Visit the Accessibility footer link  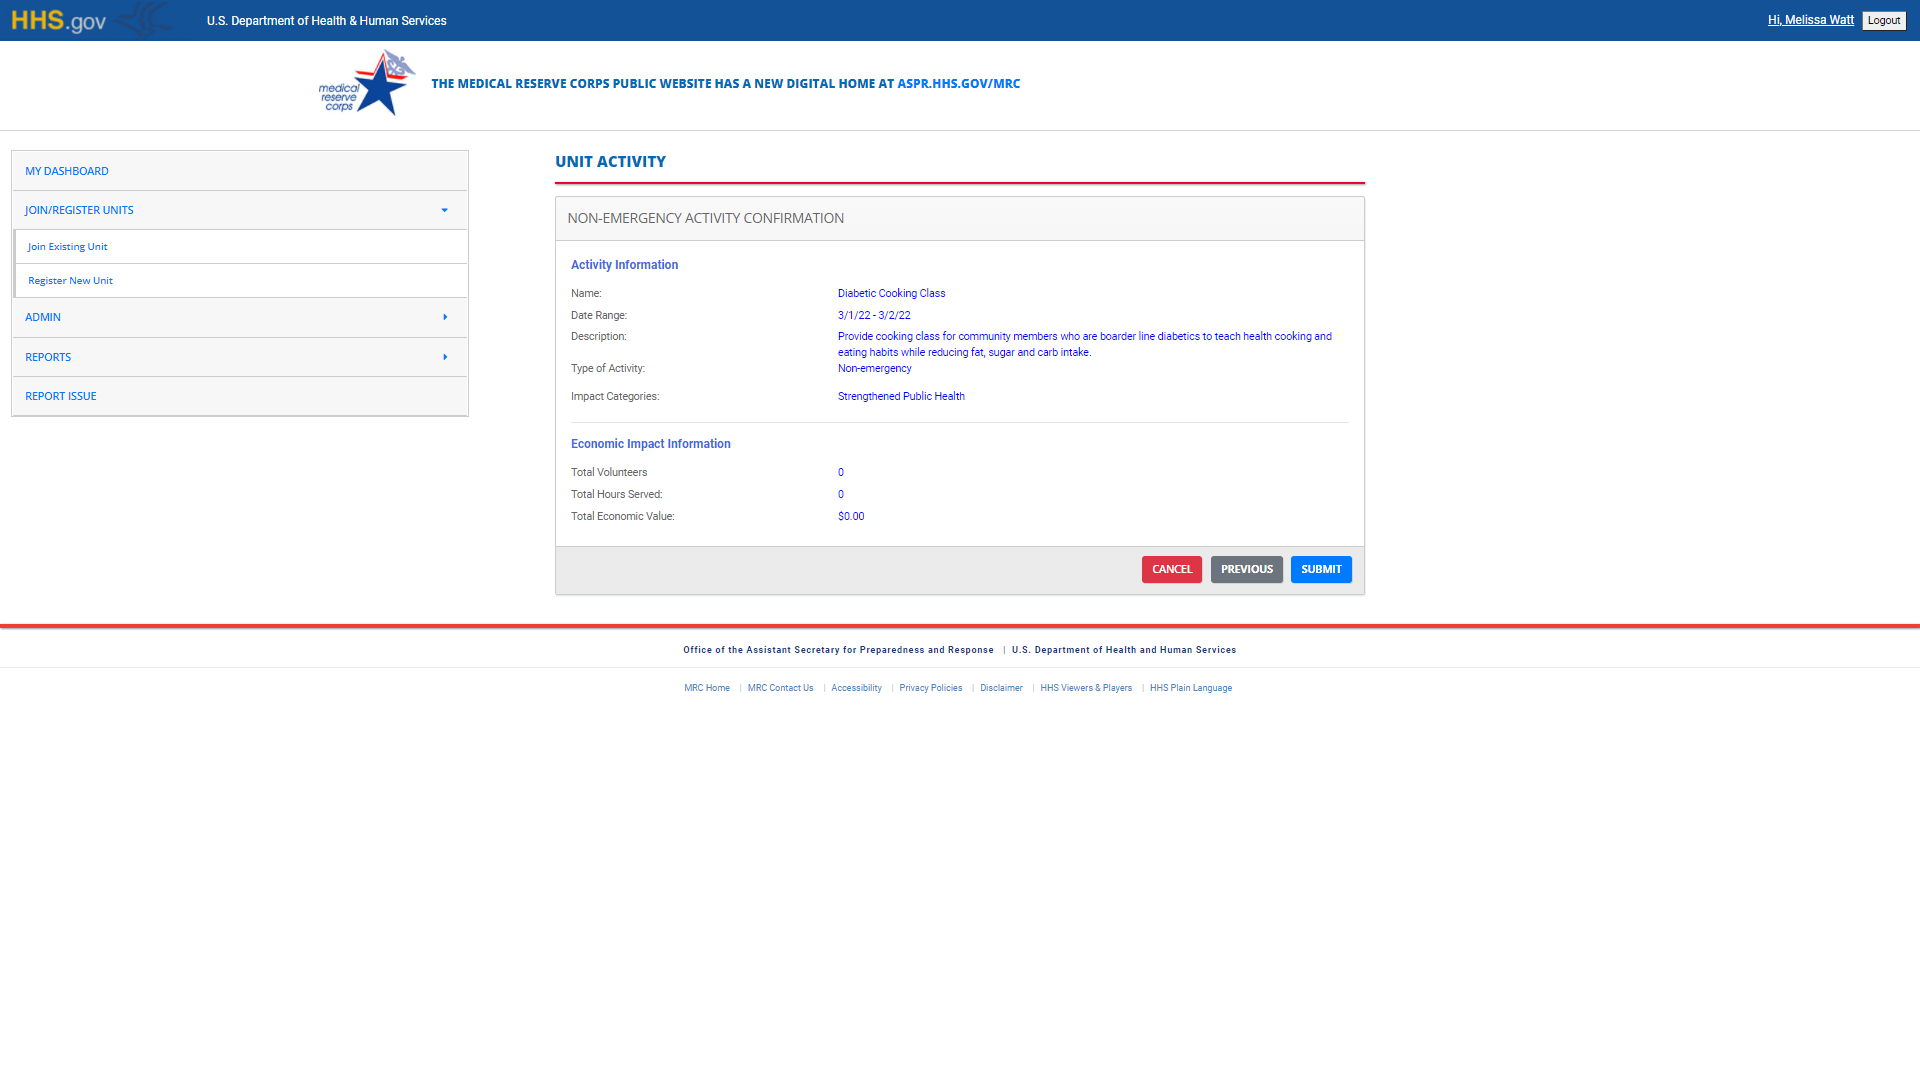tap(856, 688)
